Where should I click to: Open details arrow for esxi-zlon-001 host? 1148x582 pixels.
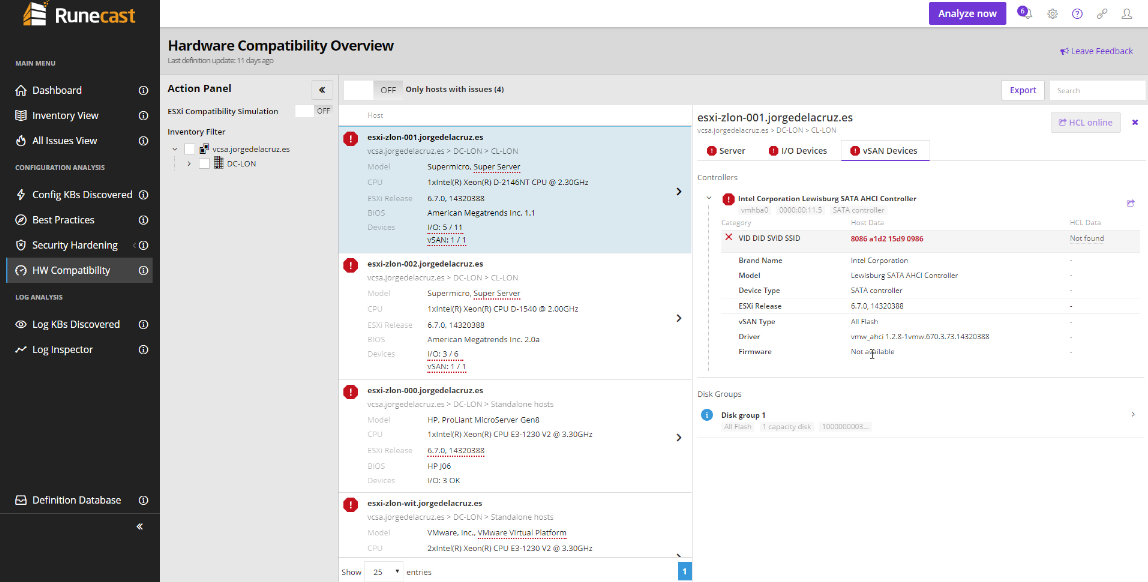coord(679,191)
